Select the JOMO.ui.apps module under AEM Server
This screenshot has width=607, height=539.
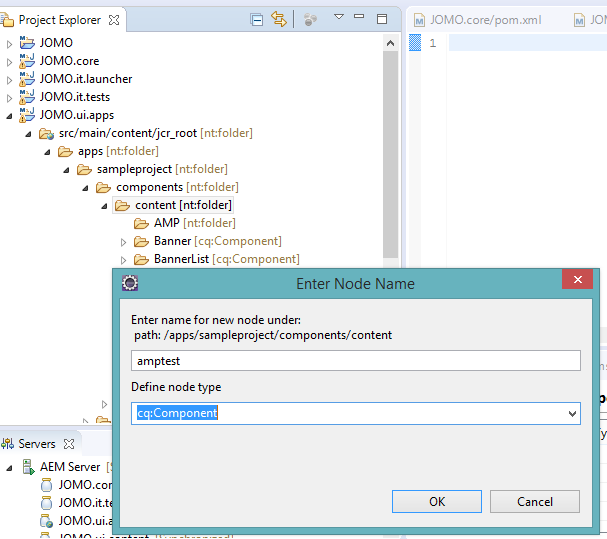click(x=77, y=521)
